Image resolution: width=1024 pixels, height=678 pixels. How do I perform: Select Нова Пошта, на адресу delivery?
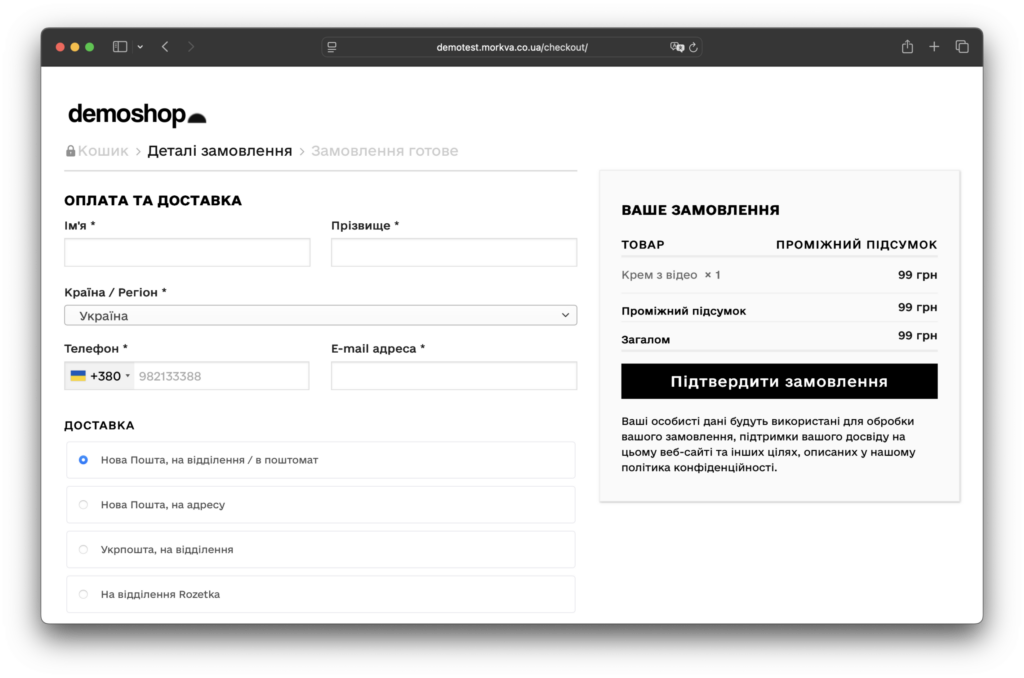[x=321, y=505]
